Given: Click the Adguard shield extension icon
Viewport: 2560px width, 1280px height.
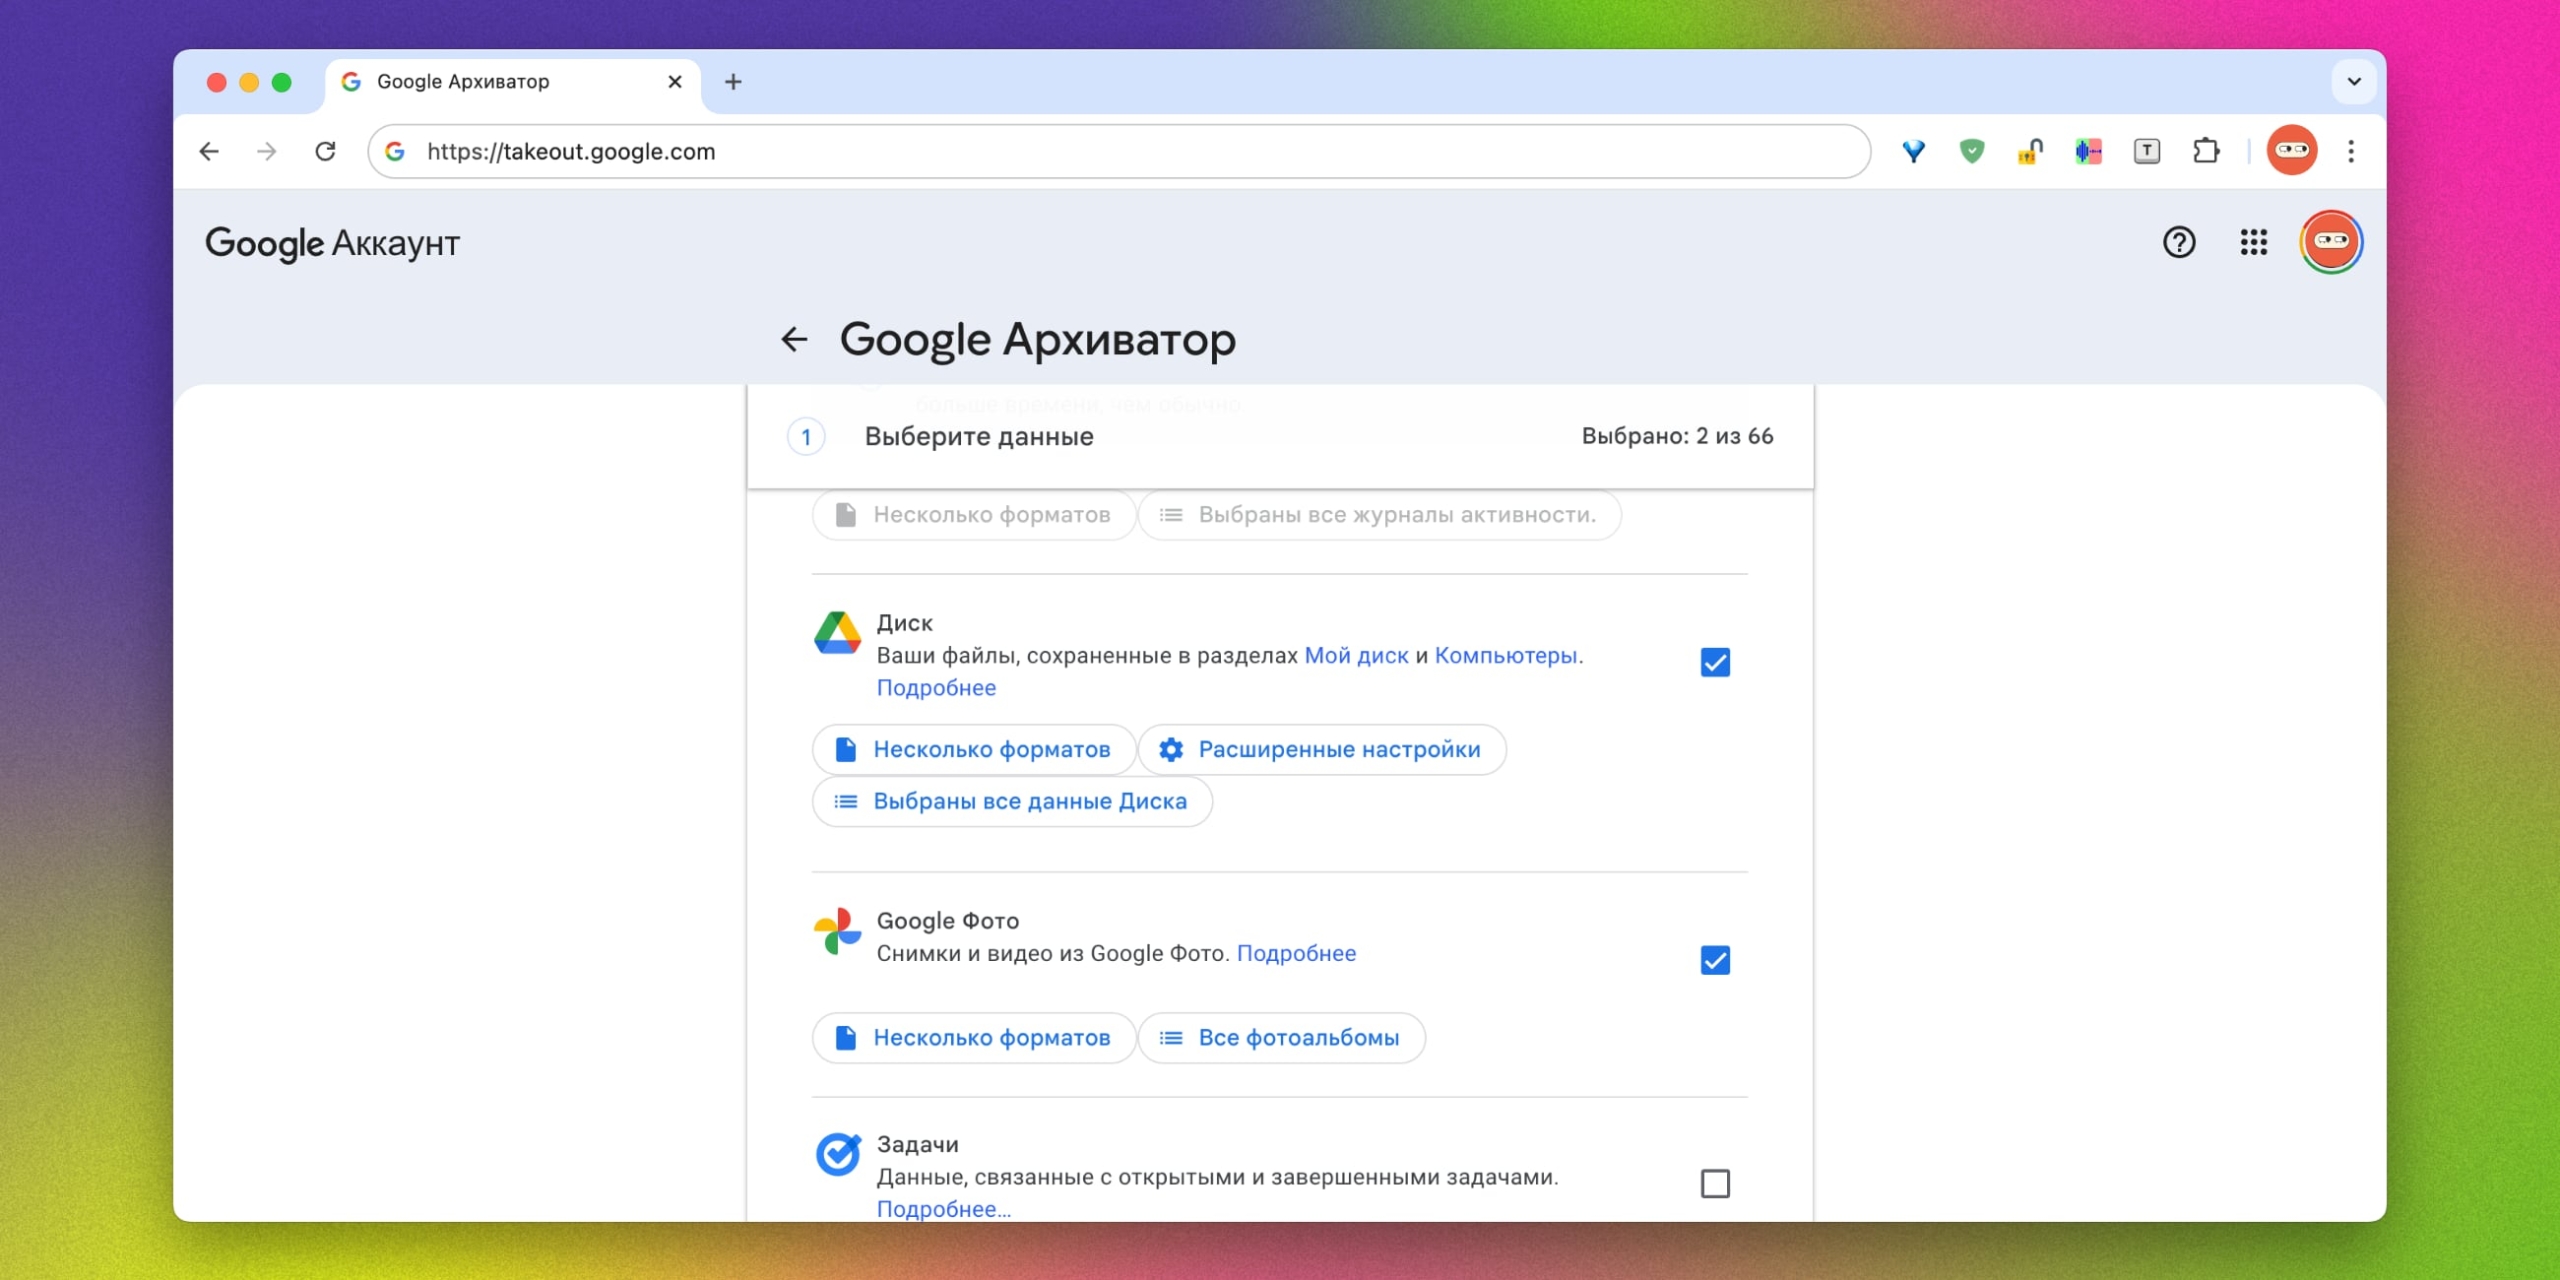Looking at the screenshot, I should coord(1971,151).
